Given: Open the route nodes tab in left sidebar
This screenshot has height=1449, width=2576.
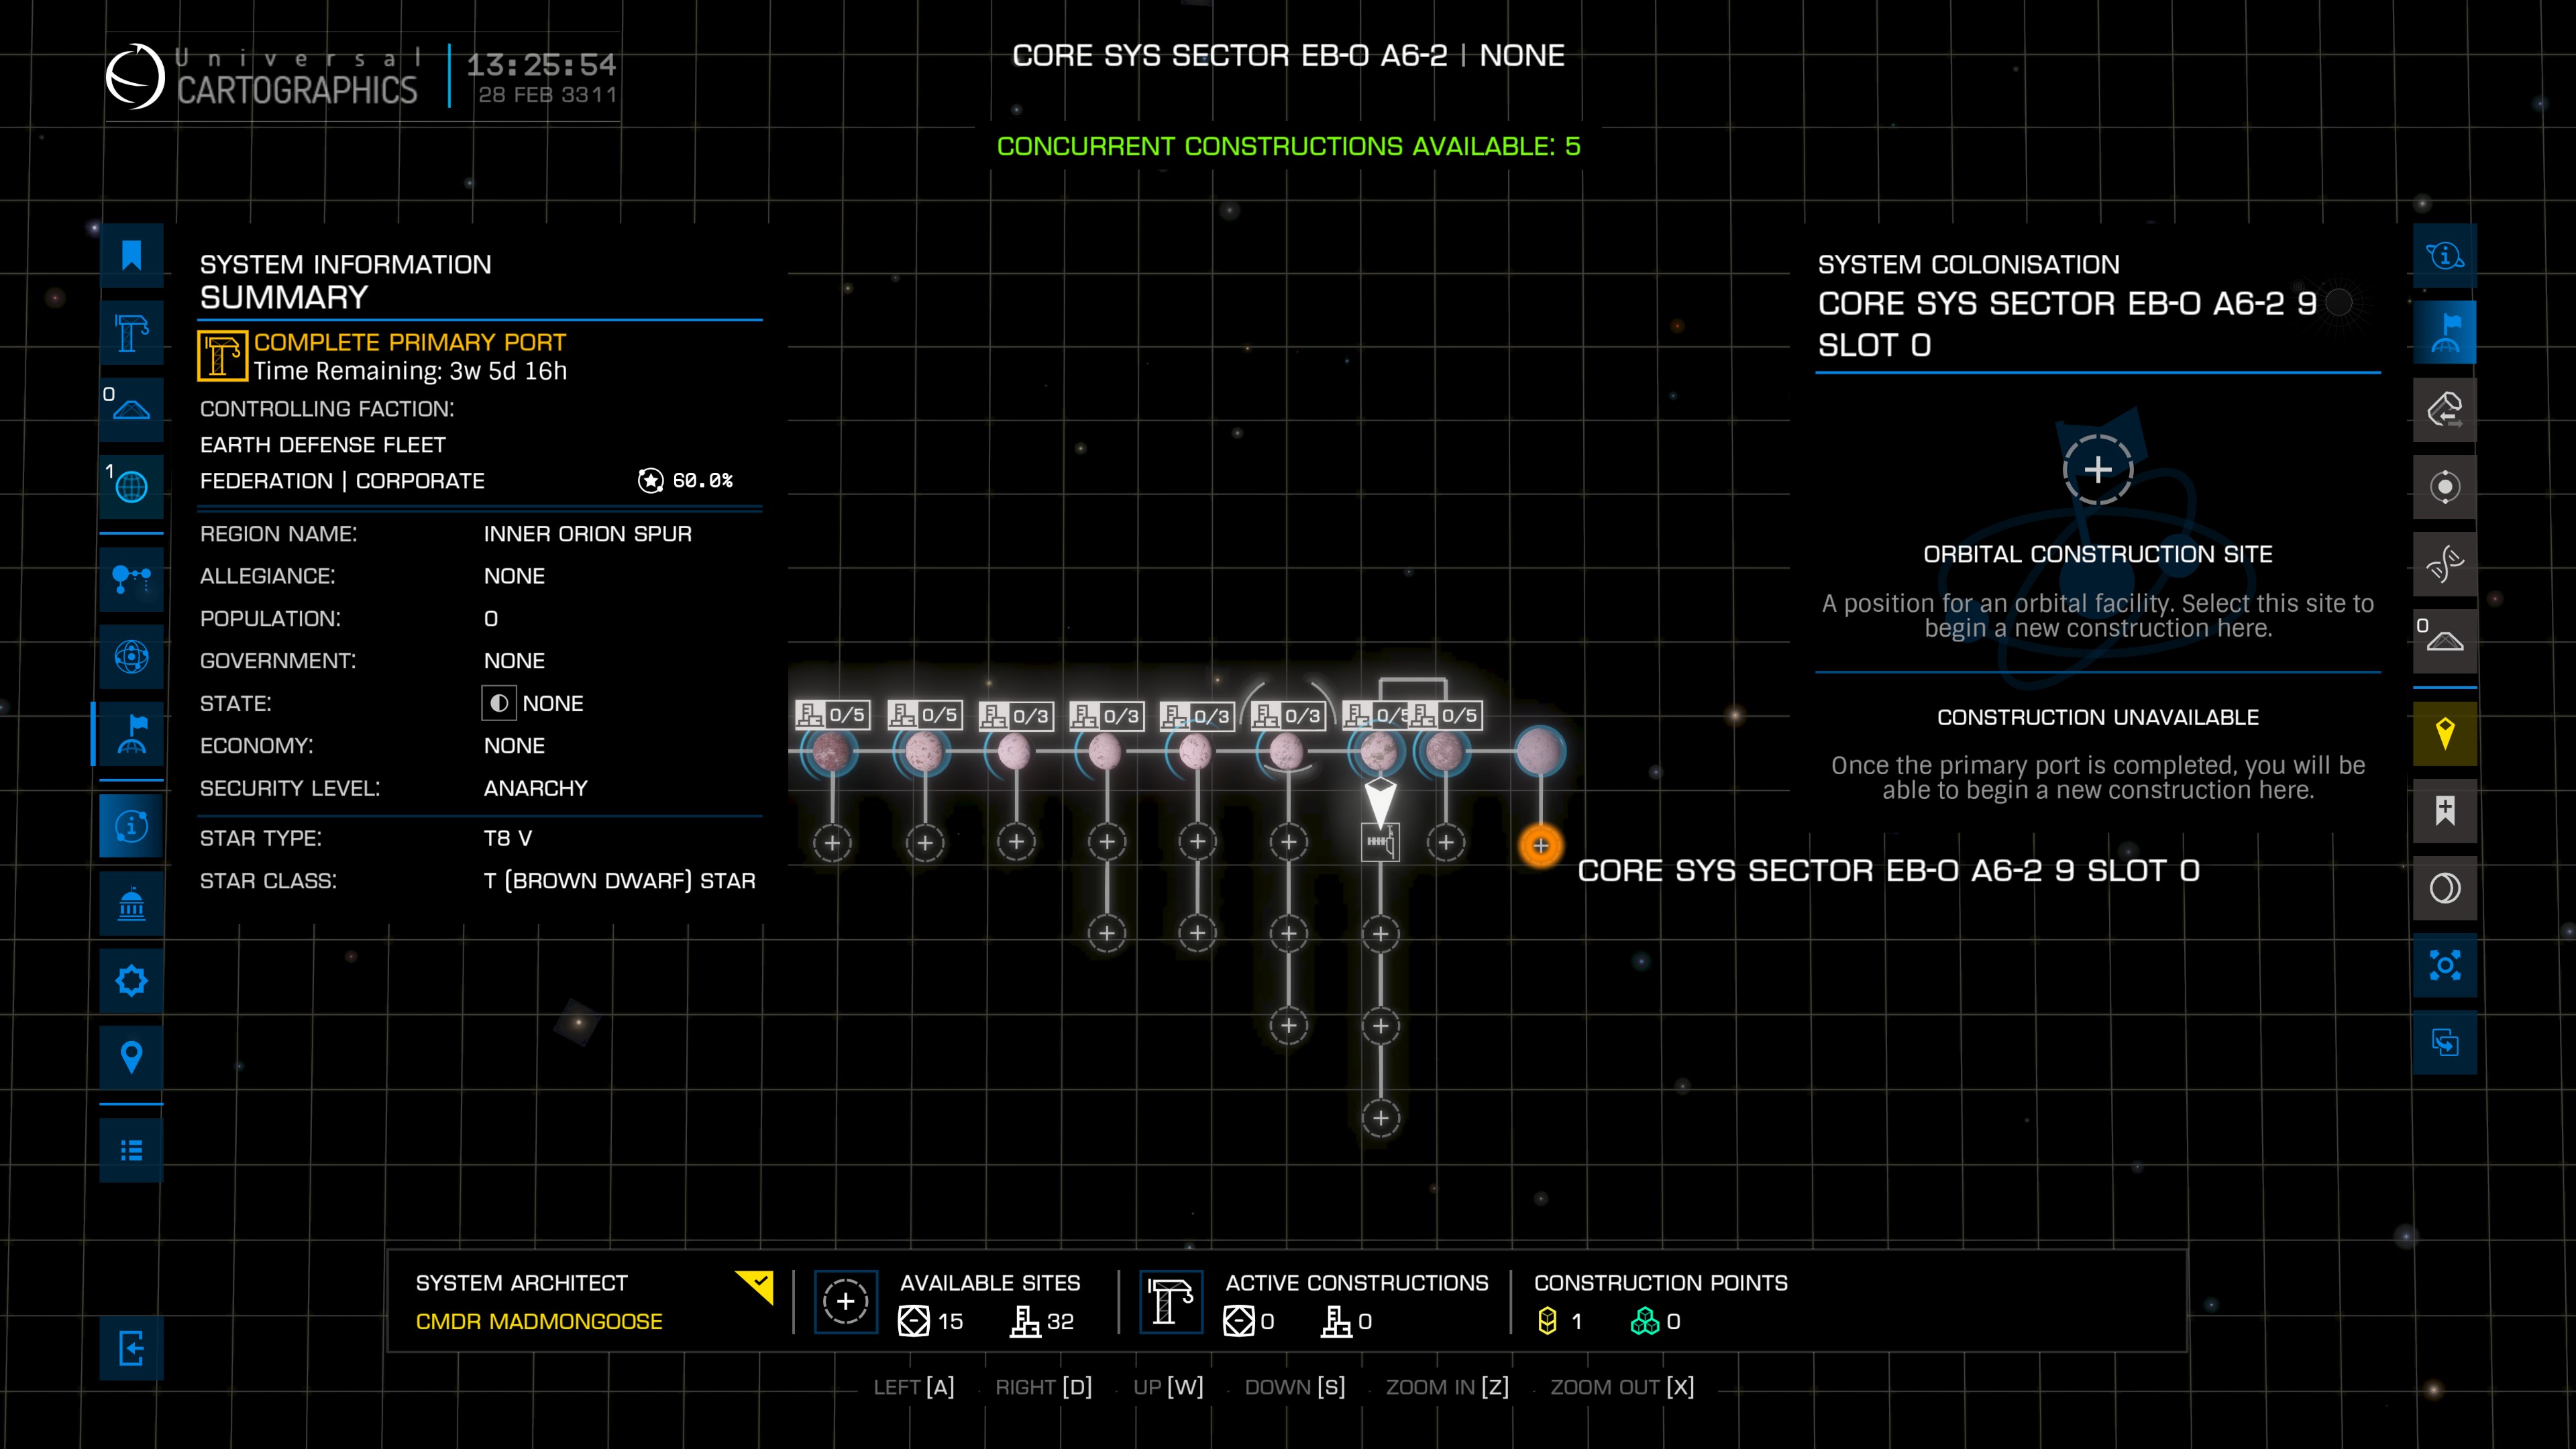Looking at the screenshot, I should tap(131, 579).
